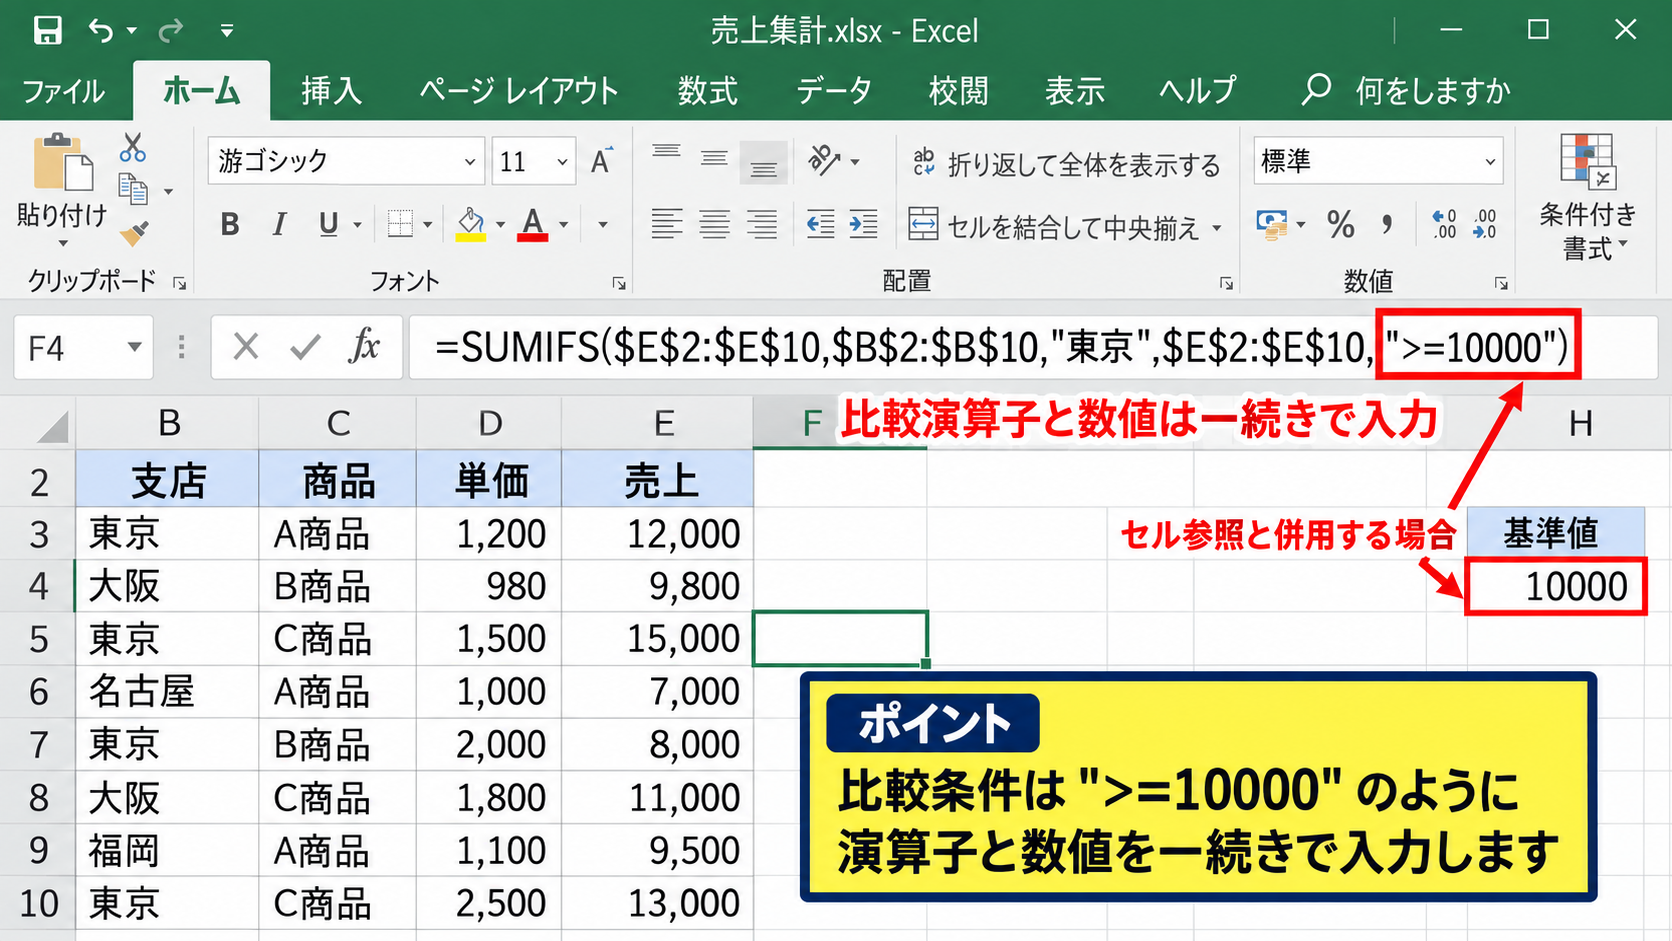Click the Save icon in title bar
Viewport: 1672px width, 941px height.
[x=47, y=30]
